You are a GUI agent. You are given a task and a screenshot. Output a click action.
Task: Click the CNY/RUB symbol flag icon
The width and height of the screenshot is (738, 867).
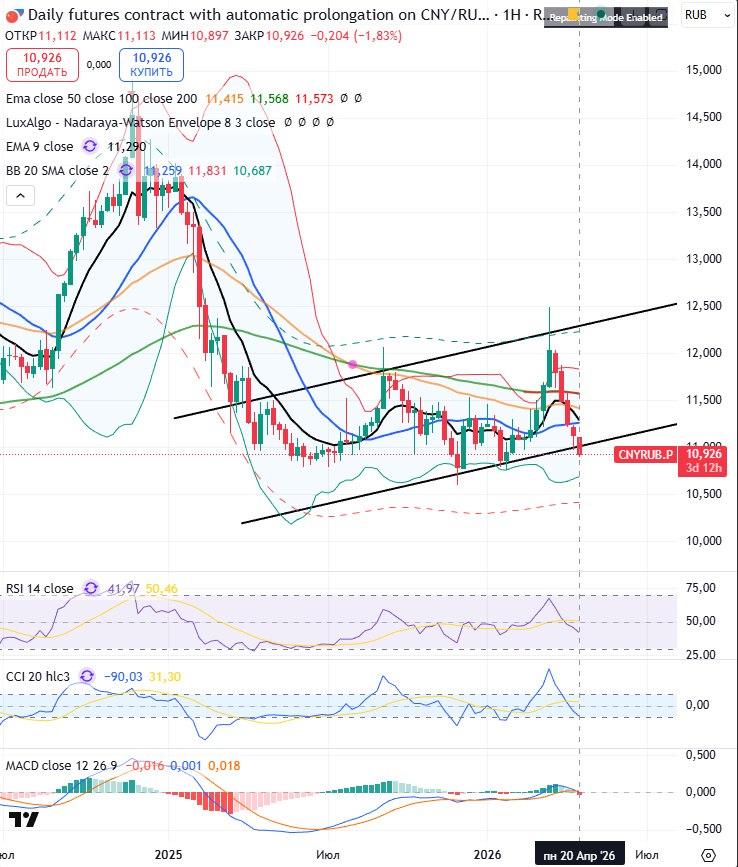coord(11,16)
